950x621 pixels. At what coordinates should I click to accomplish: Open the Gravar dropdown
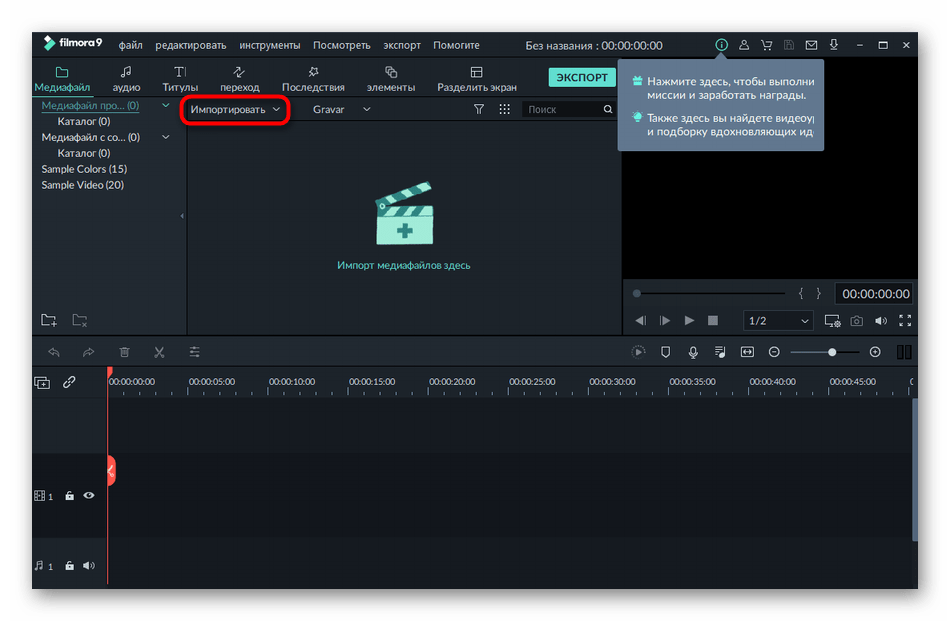tap(341, 109)
